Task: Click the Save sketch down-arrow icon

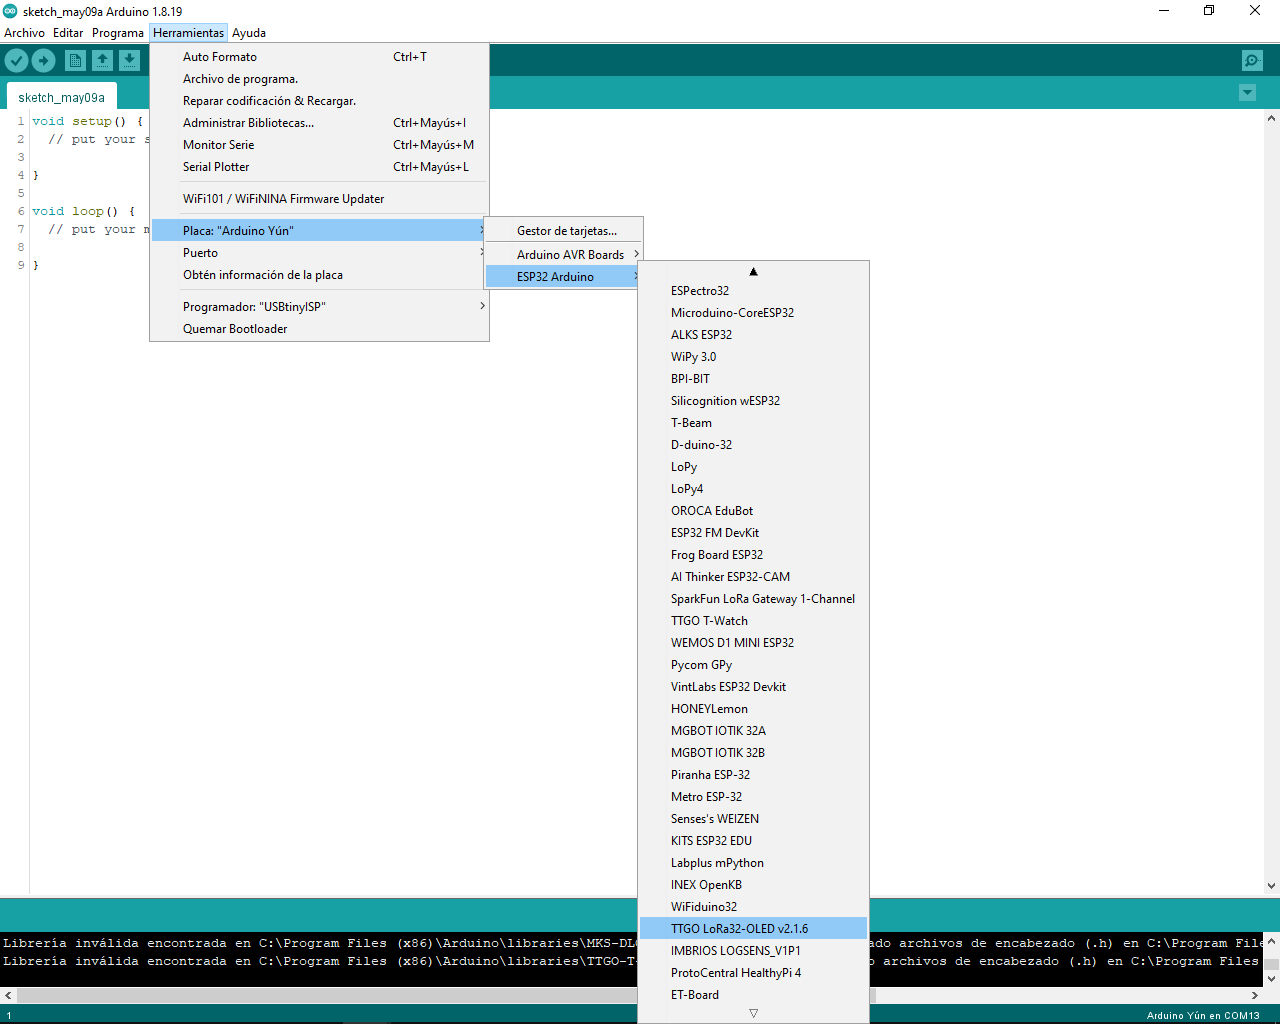Action: 129,61
